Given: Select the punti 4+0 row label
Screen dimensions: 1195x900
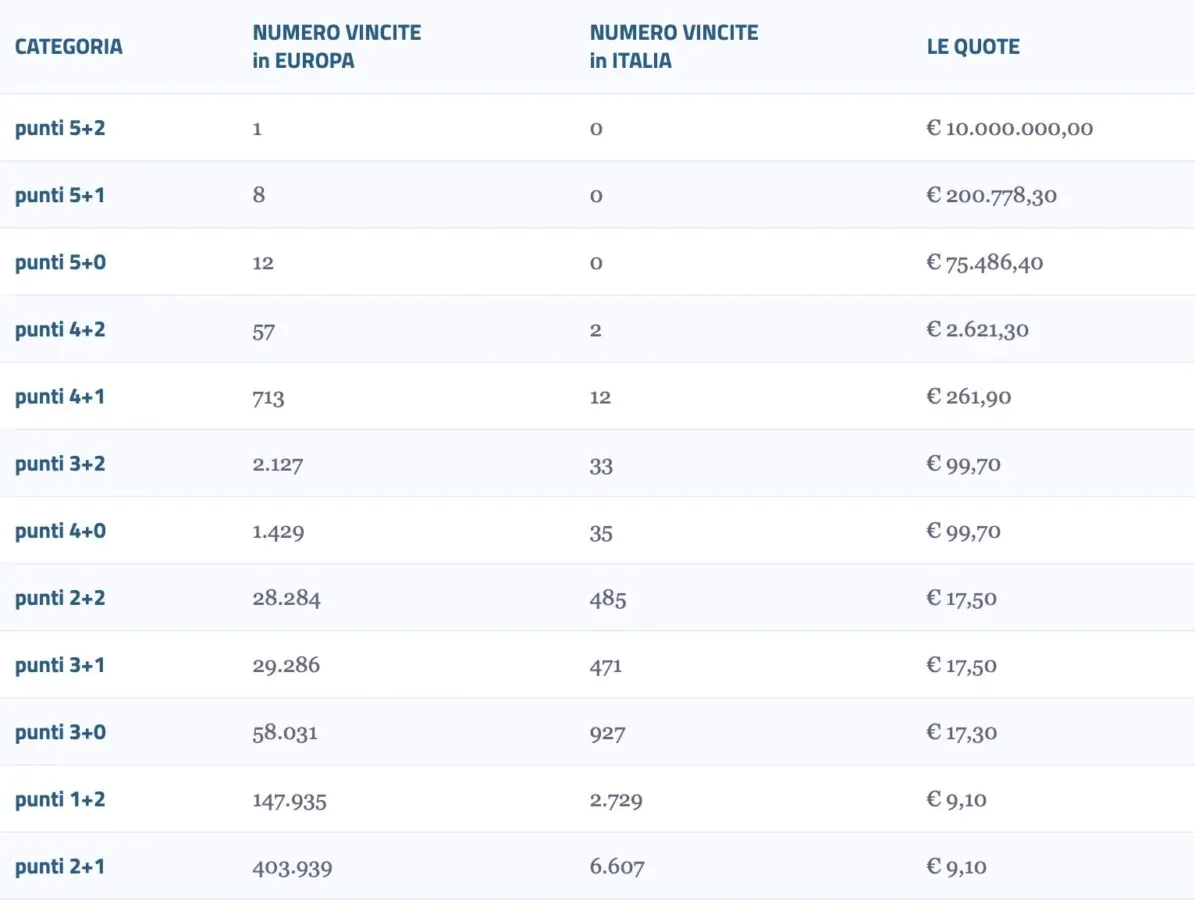Looking at the screenshot, I should [60, 530].
